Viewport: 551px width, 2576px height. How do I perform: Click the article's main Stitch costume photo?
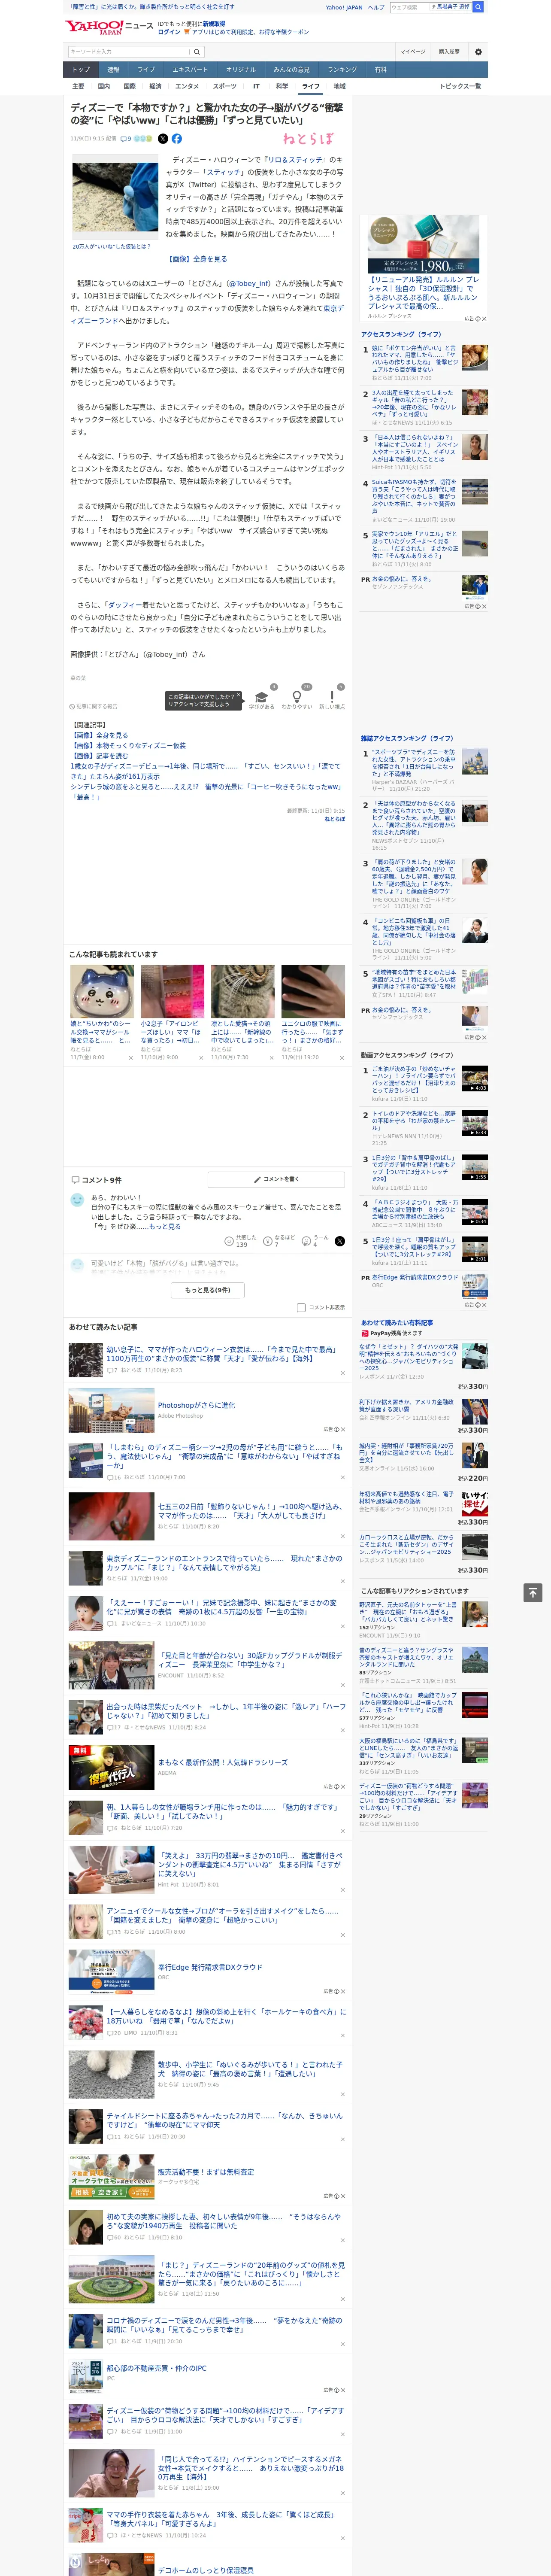tap(115, 197)
